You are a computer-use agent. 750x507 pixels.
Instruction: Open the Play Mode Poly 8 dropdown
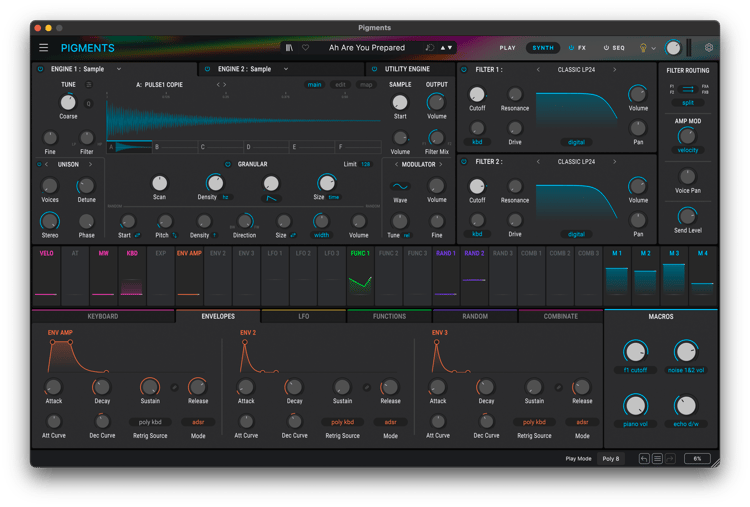click(x=611, y=459)
